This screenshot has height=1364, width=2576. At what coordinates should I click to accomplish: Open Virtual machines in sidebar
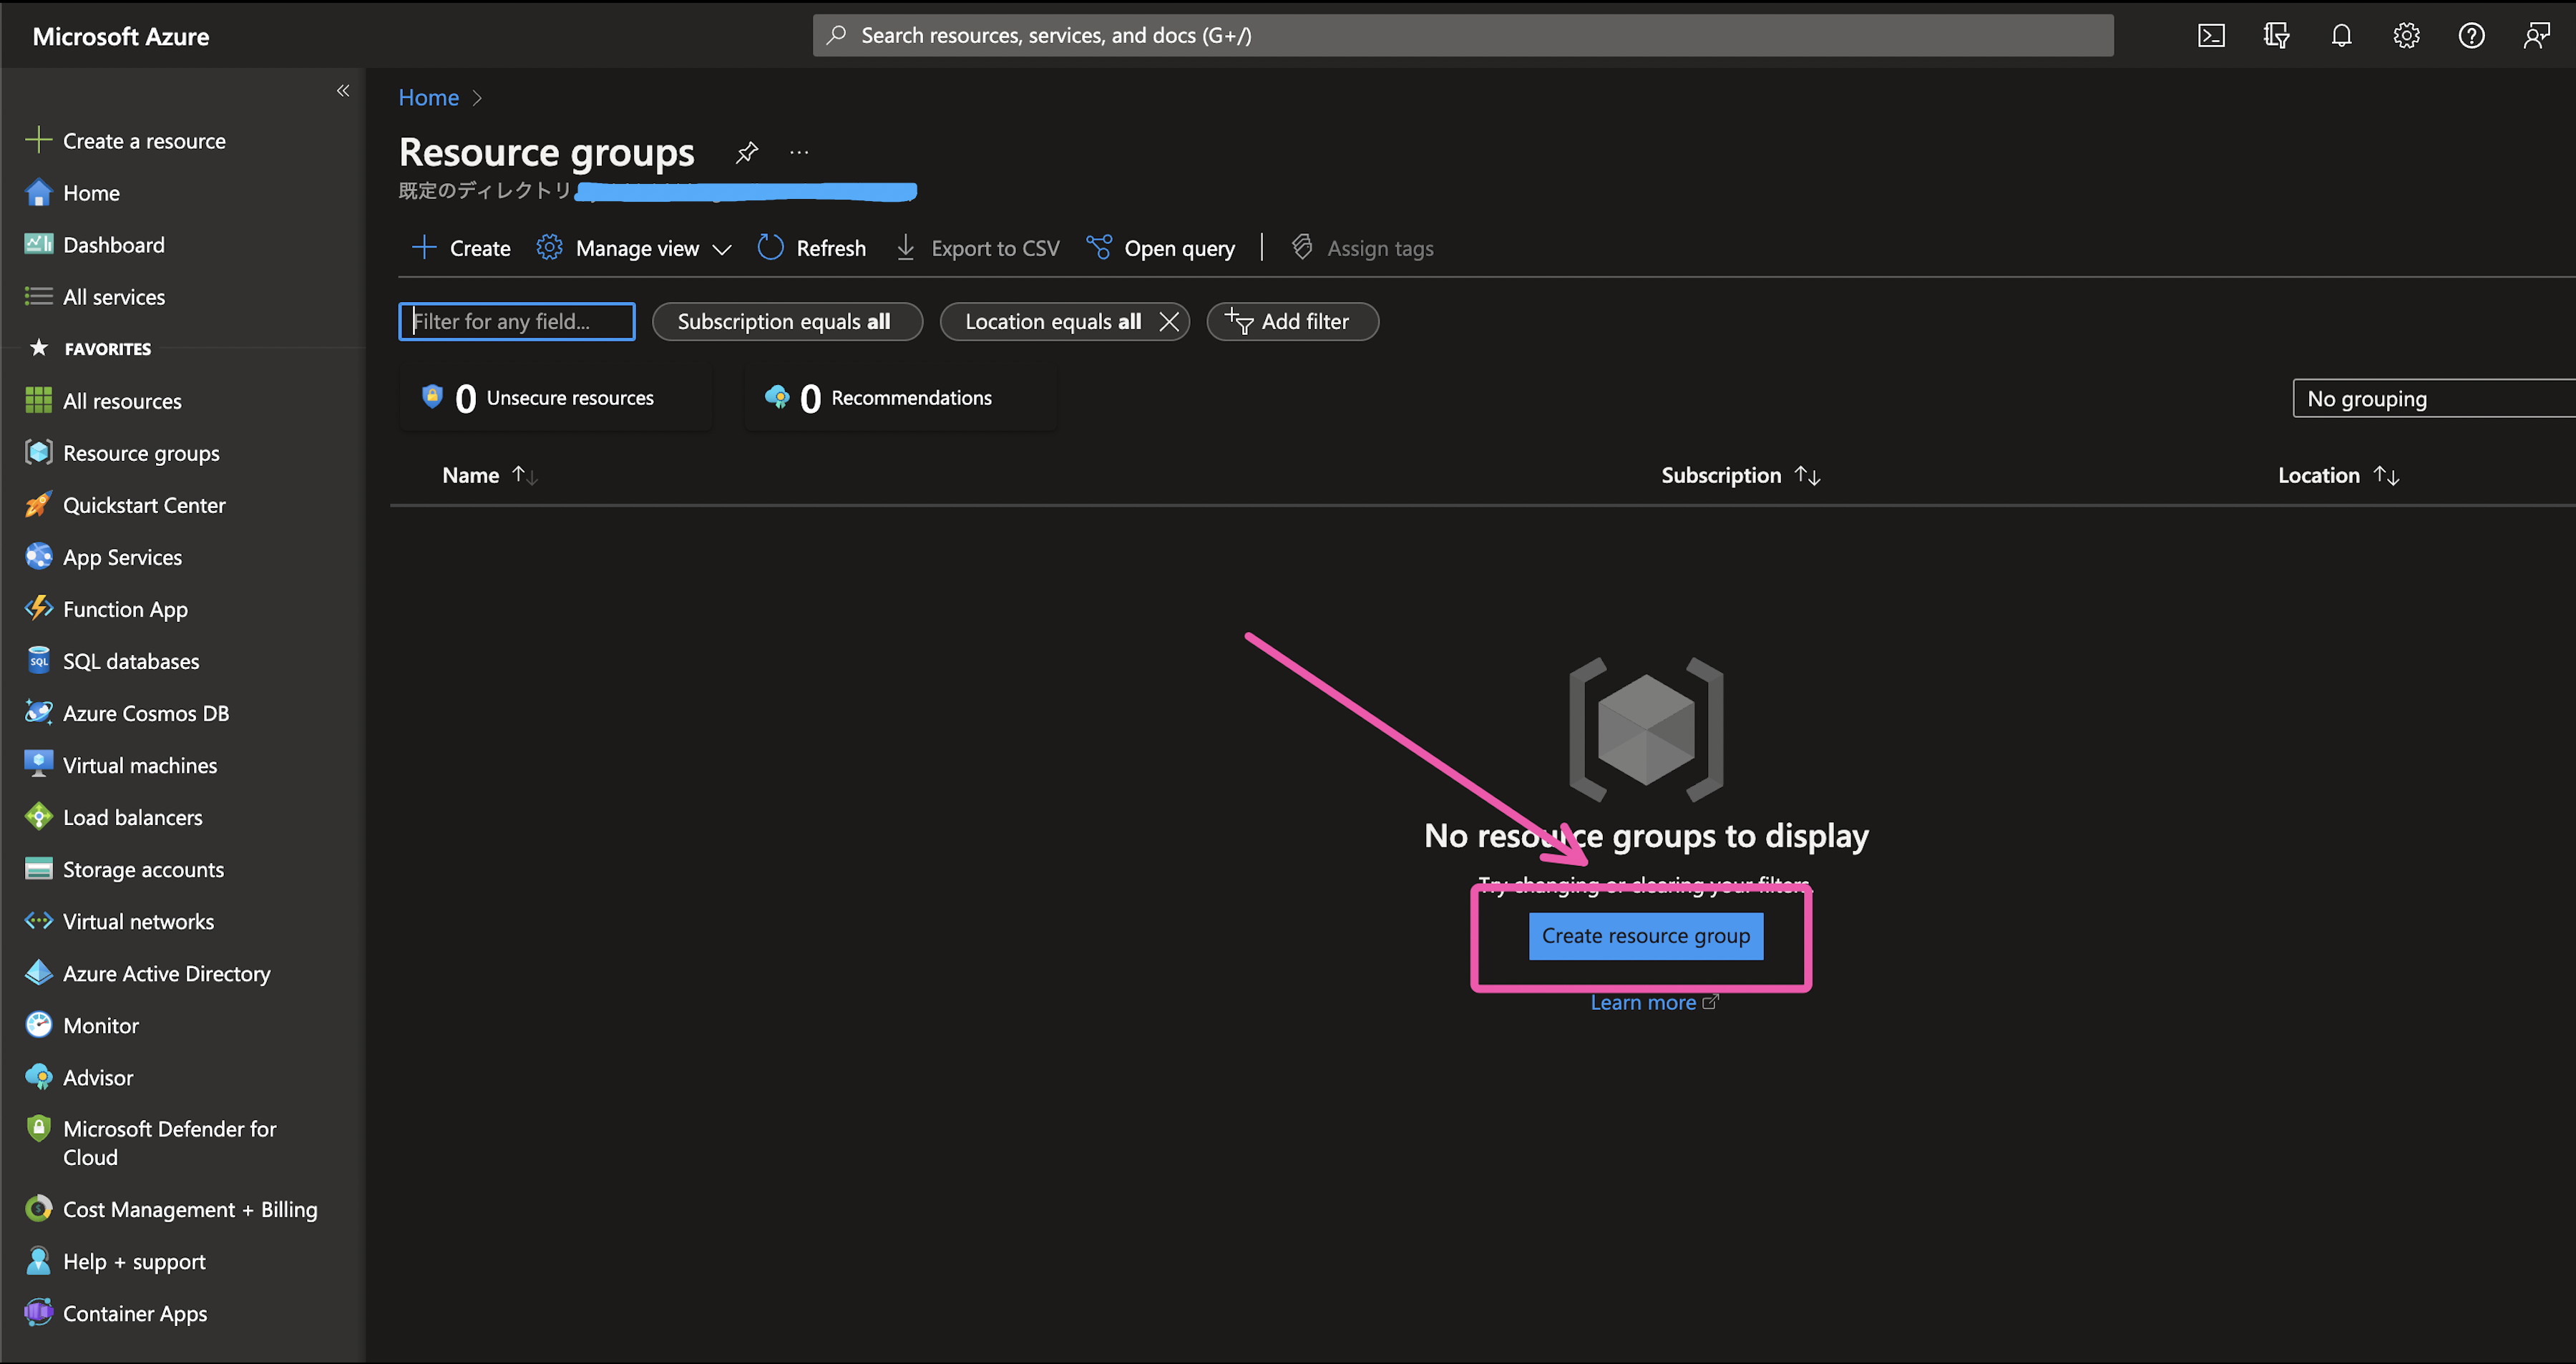pyautogui.click(x=140, y=765)
